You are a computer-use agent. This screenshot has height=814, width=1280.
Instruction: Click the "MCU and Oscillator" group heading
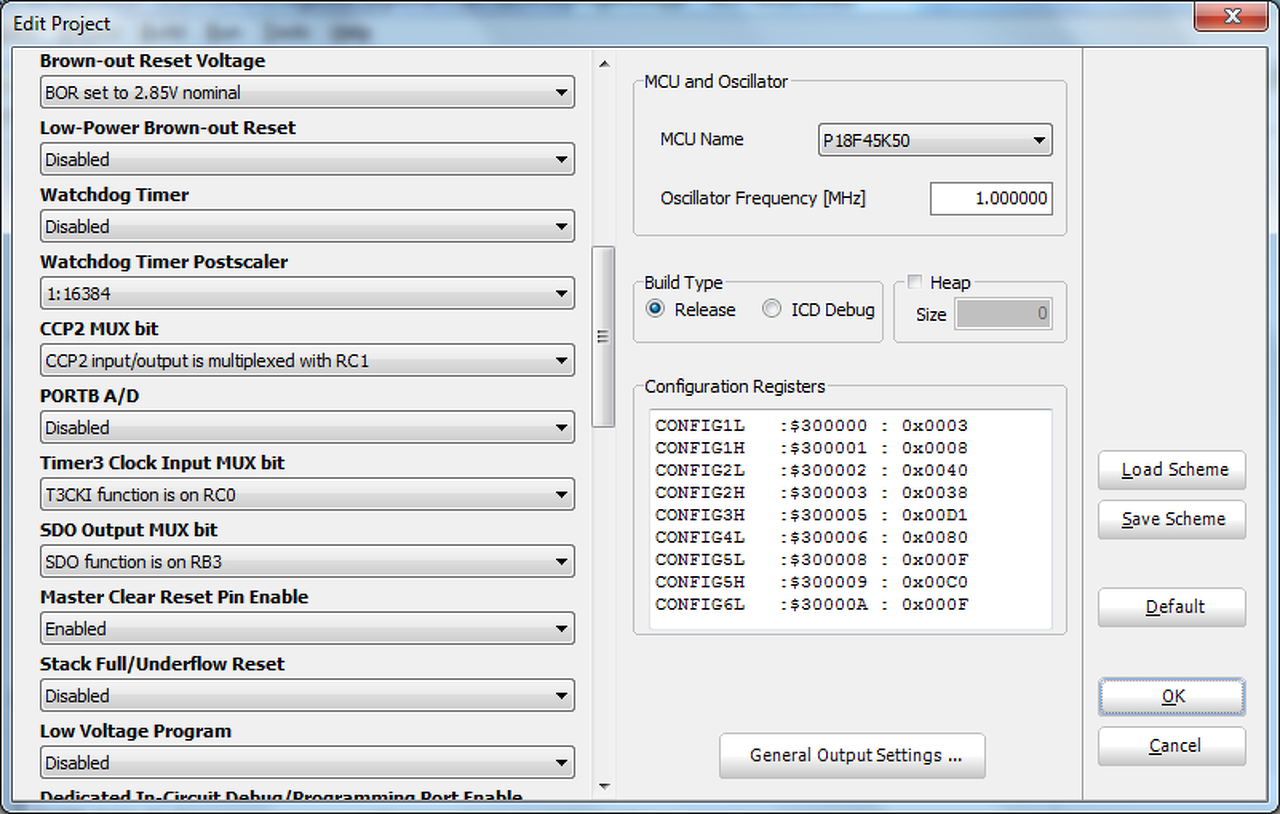(x=716, y=81)
